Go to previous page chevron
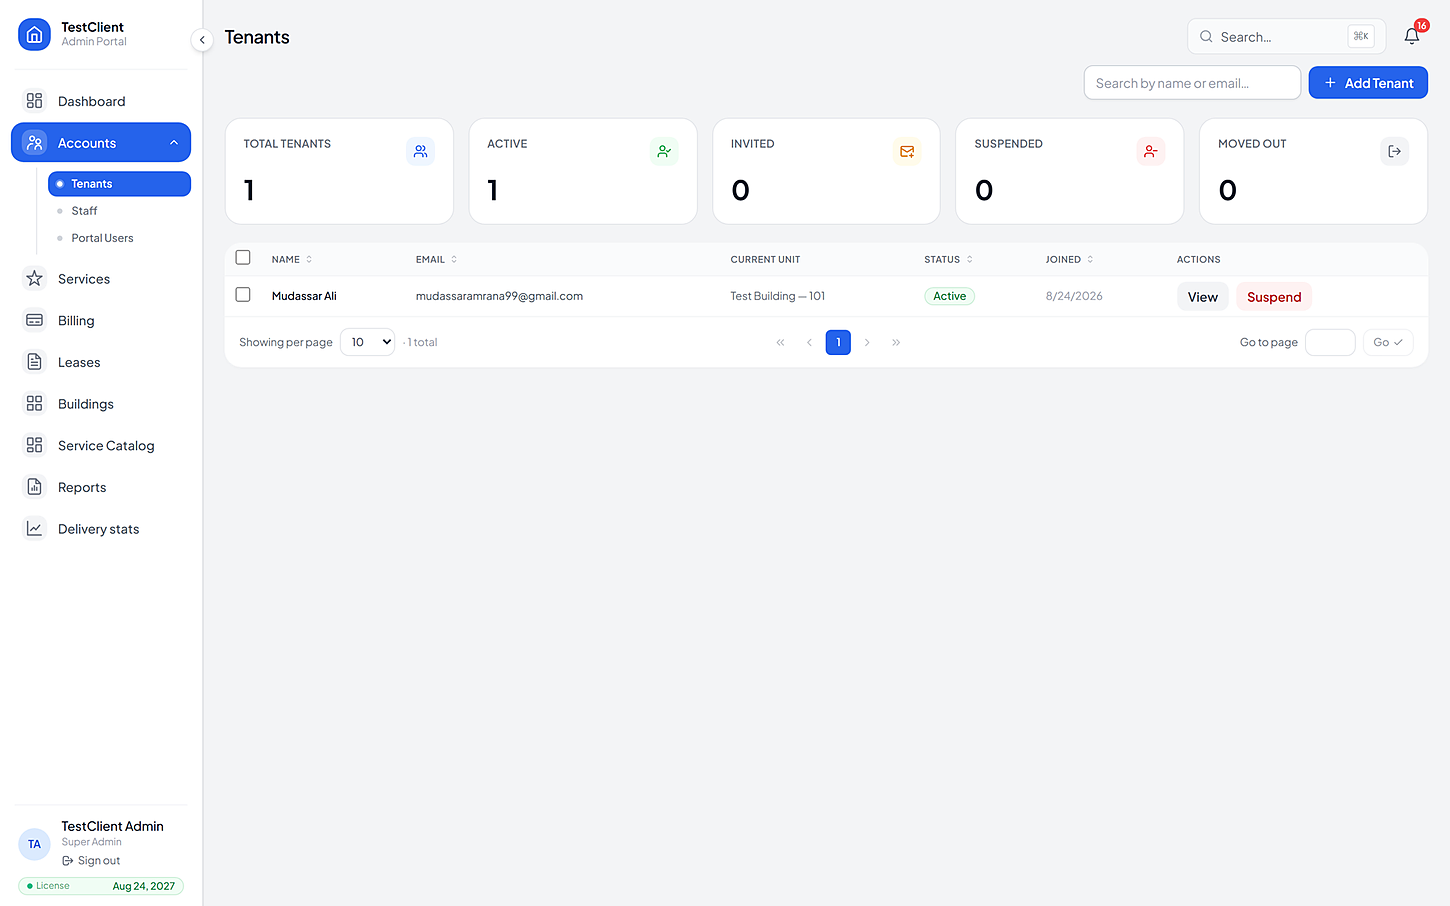The image size is (1450, 906). [x=809, y=342]
